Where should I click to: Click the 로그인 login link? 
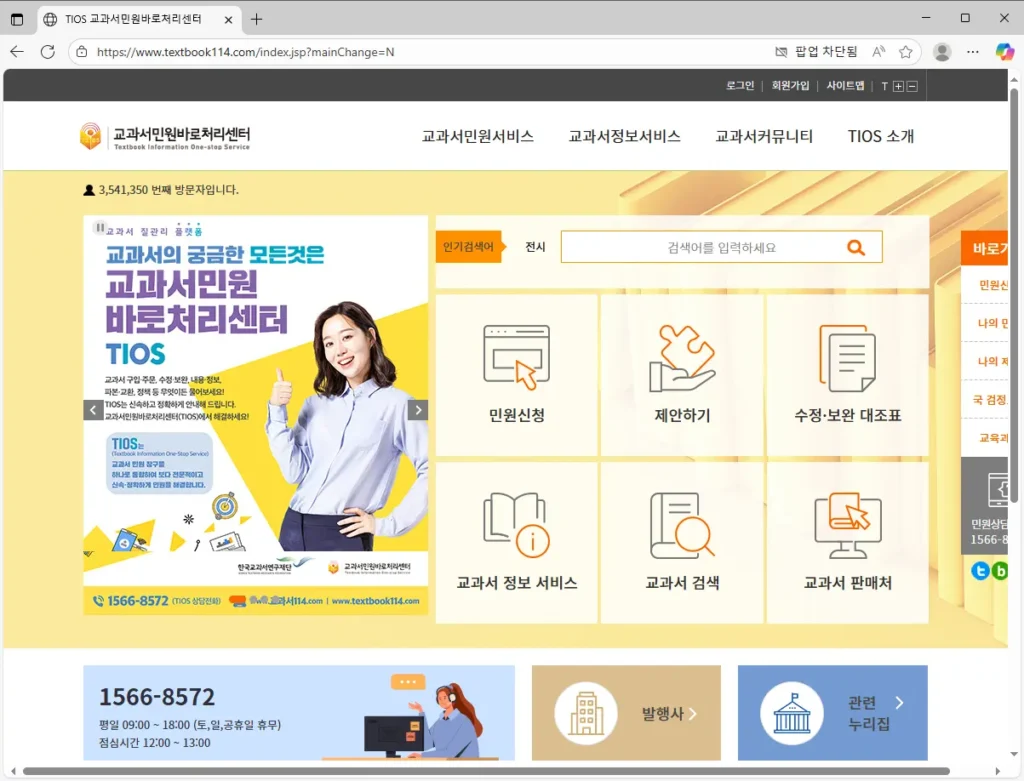739,86
